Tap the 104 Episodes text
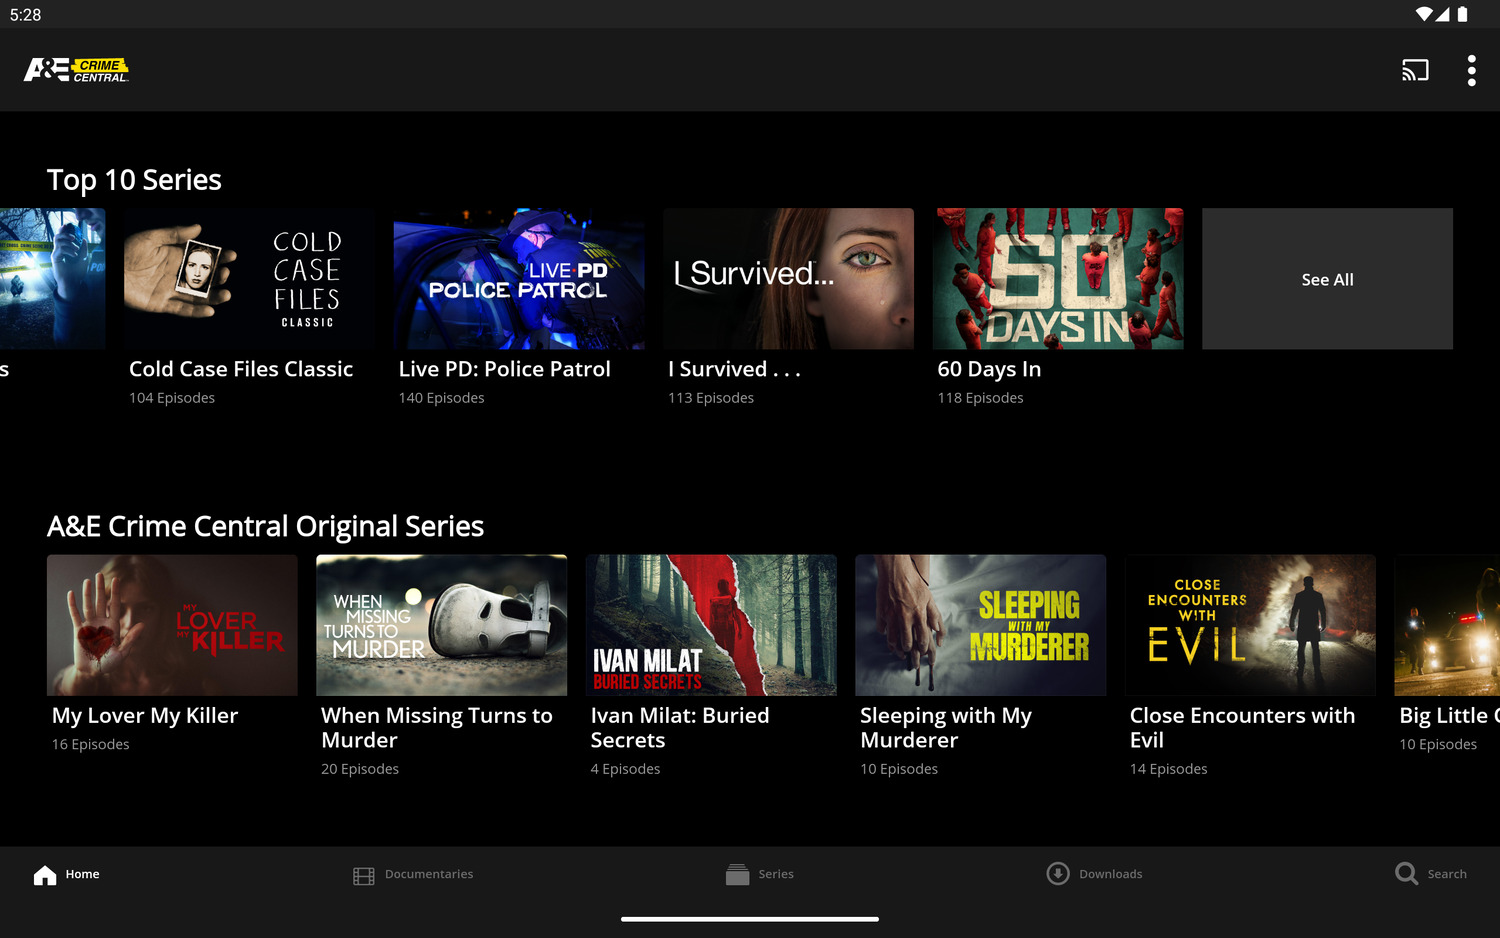This screenshot has width=1500, height=938. [172, 398]
